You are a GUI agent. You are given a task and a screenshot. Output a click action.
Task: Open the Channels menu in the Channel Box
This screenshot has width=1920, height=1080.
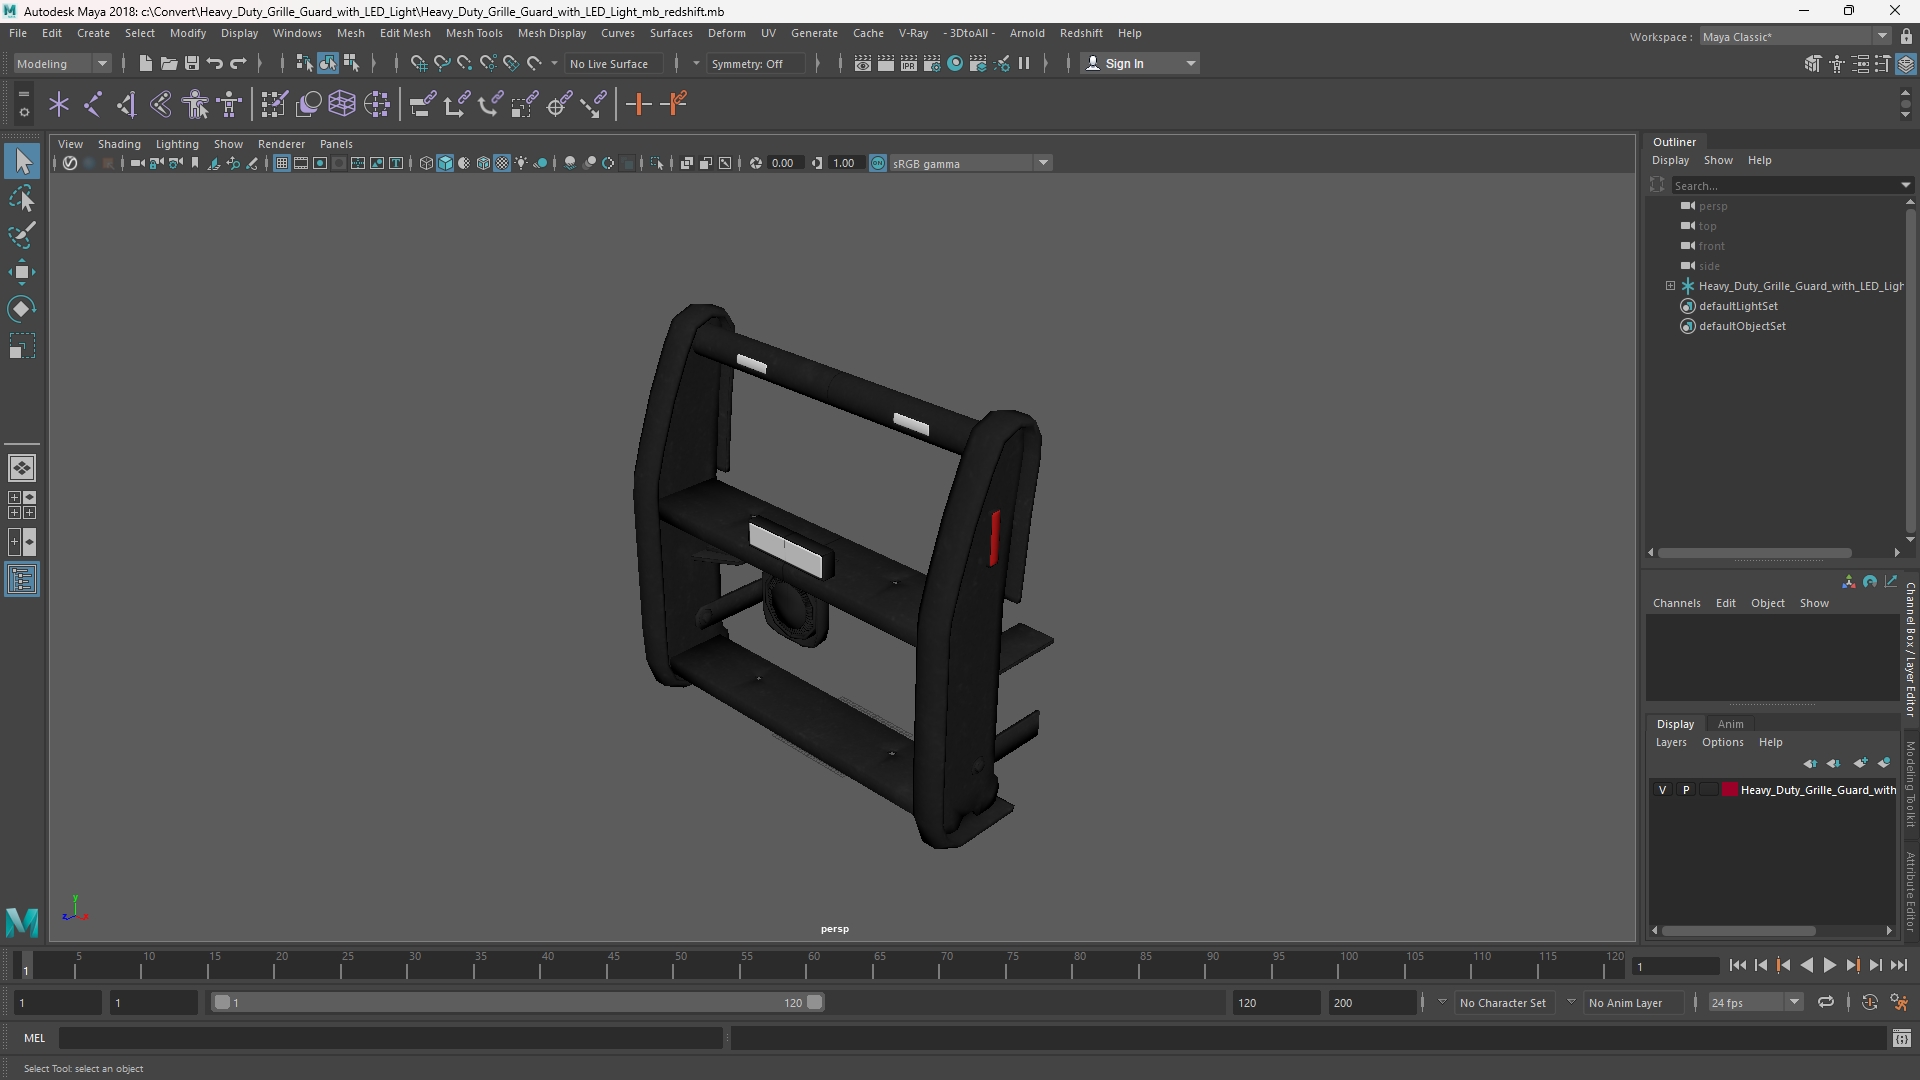[x=1676, y=603]
